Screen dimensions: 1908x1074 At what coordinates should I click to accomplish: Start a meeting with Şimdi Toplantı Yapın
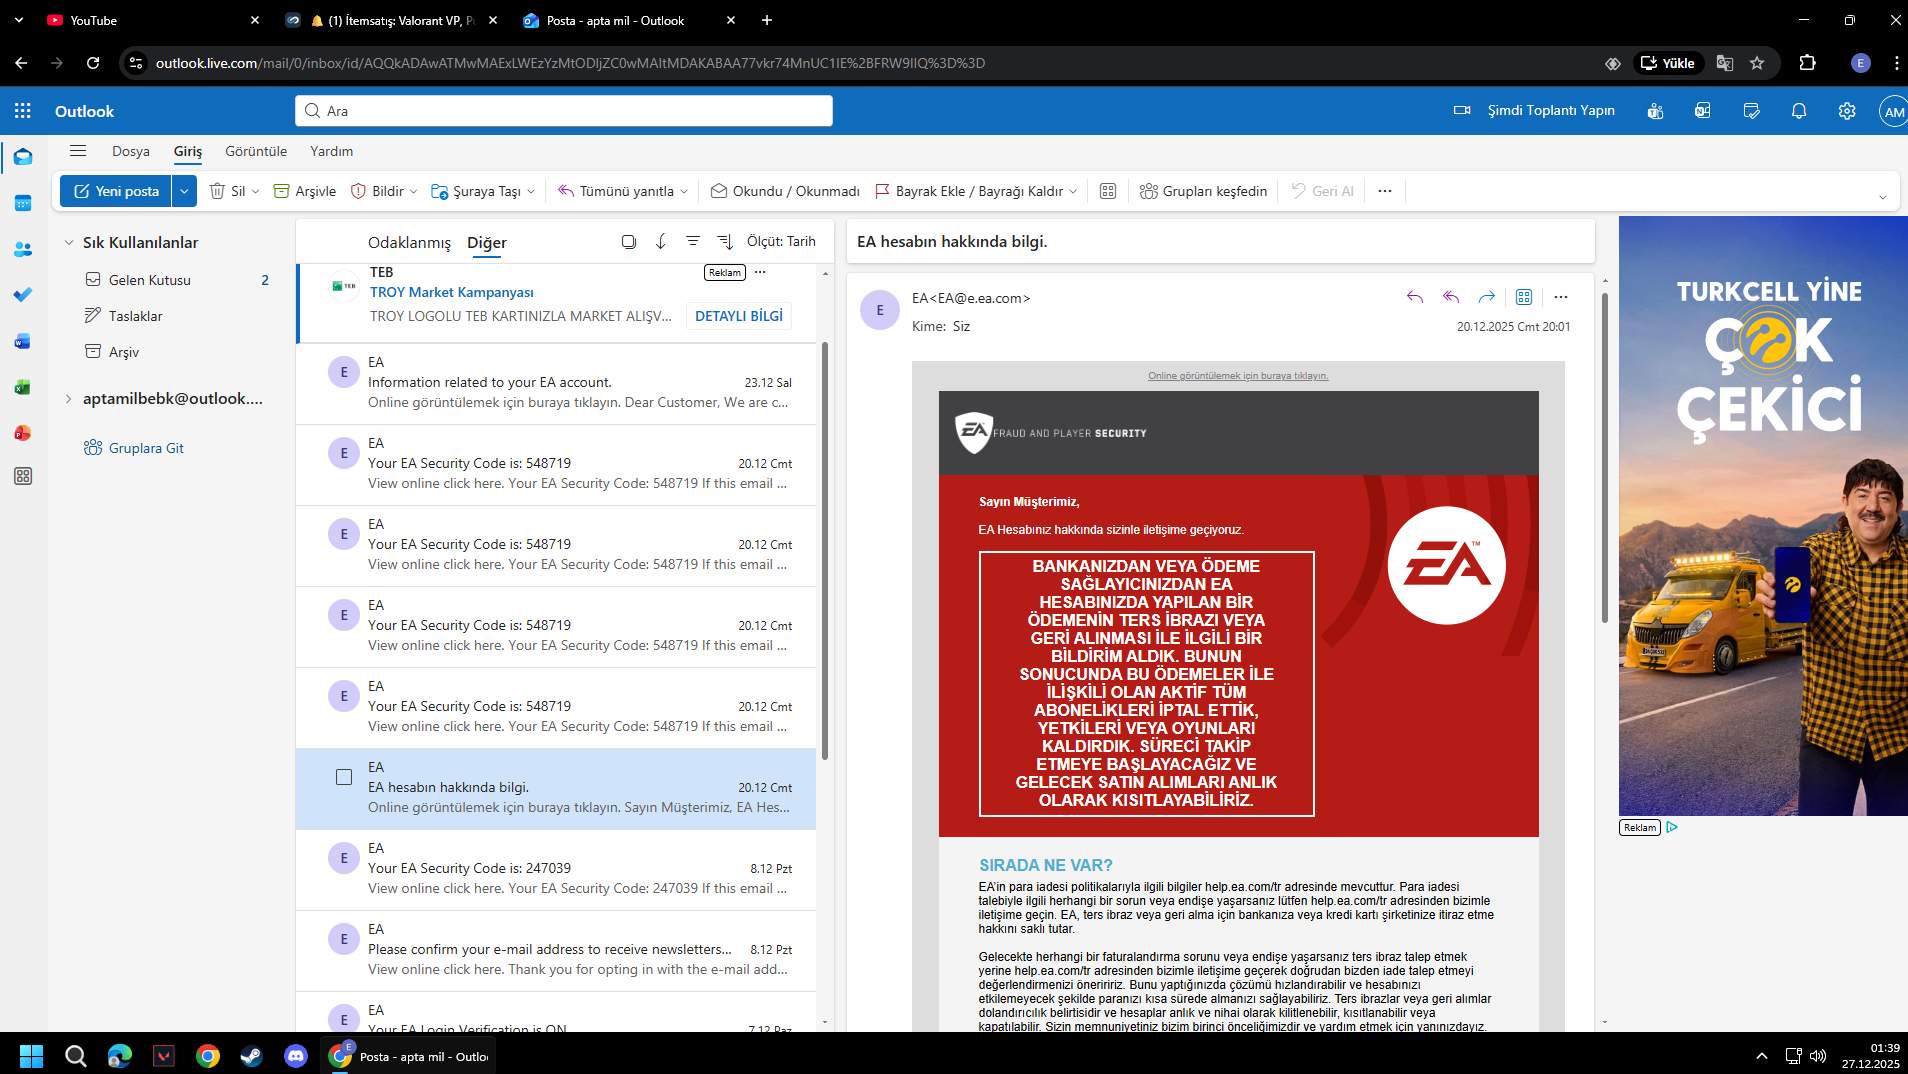(x=1534, y=111)
